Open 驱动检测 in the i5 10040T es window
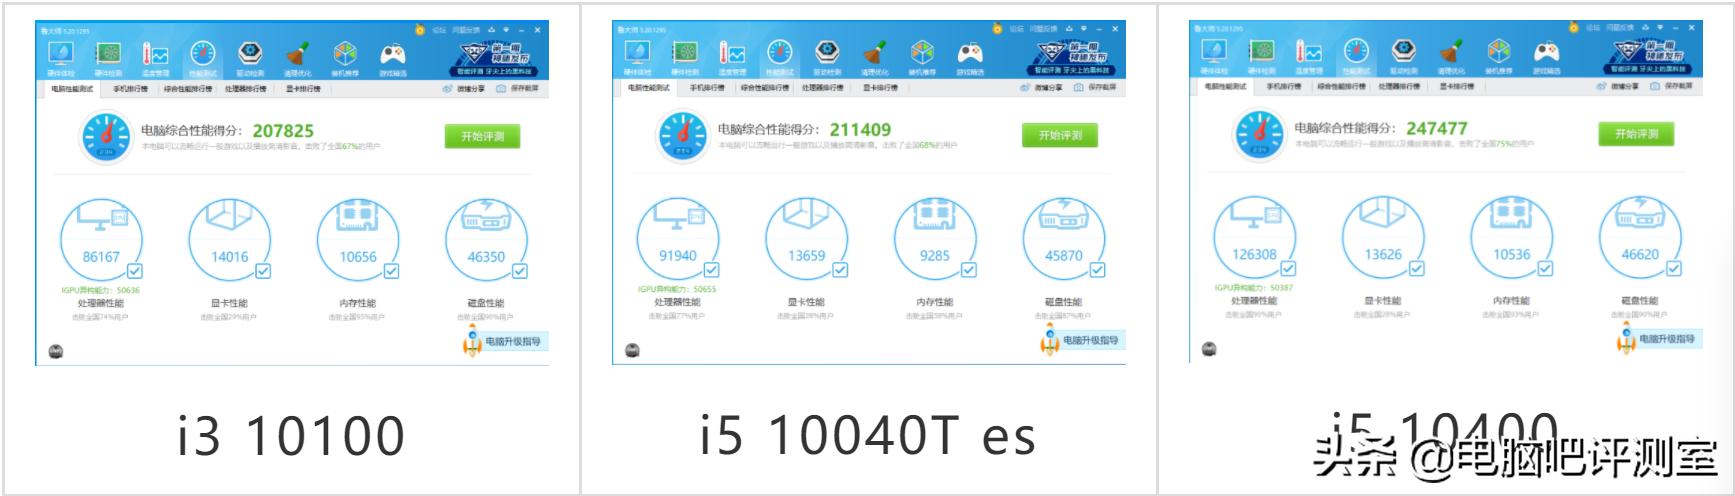This screenshot has width=1735, height=496. (x=827, y=55)
